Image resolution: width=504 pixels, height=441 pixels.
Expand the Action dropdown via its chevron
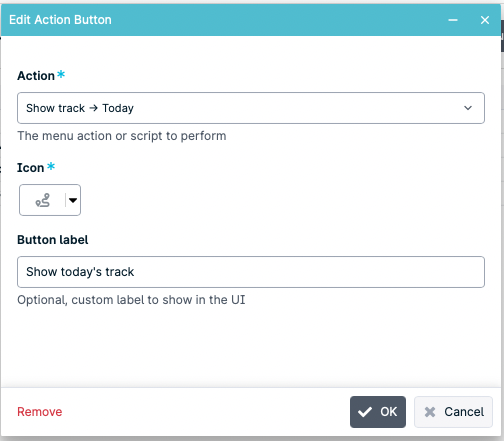tap(468, 108)
